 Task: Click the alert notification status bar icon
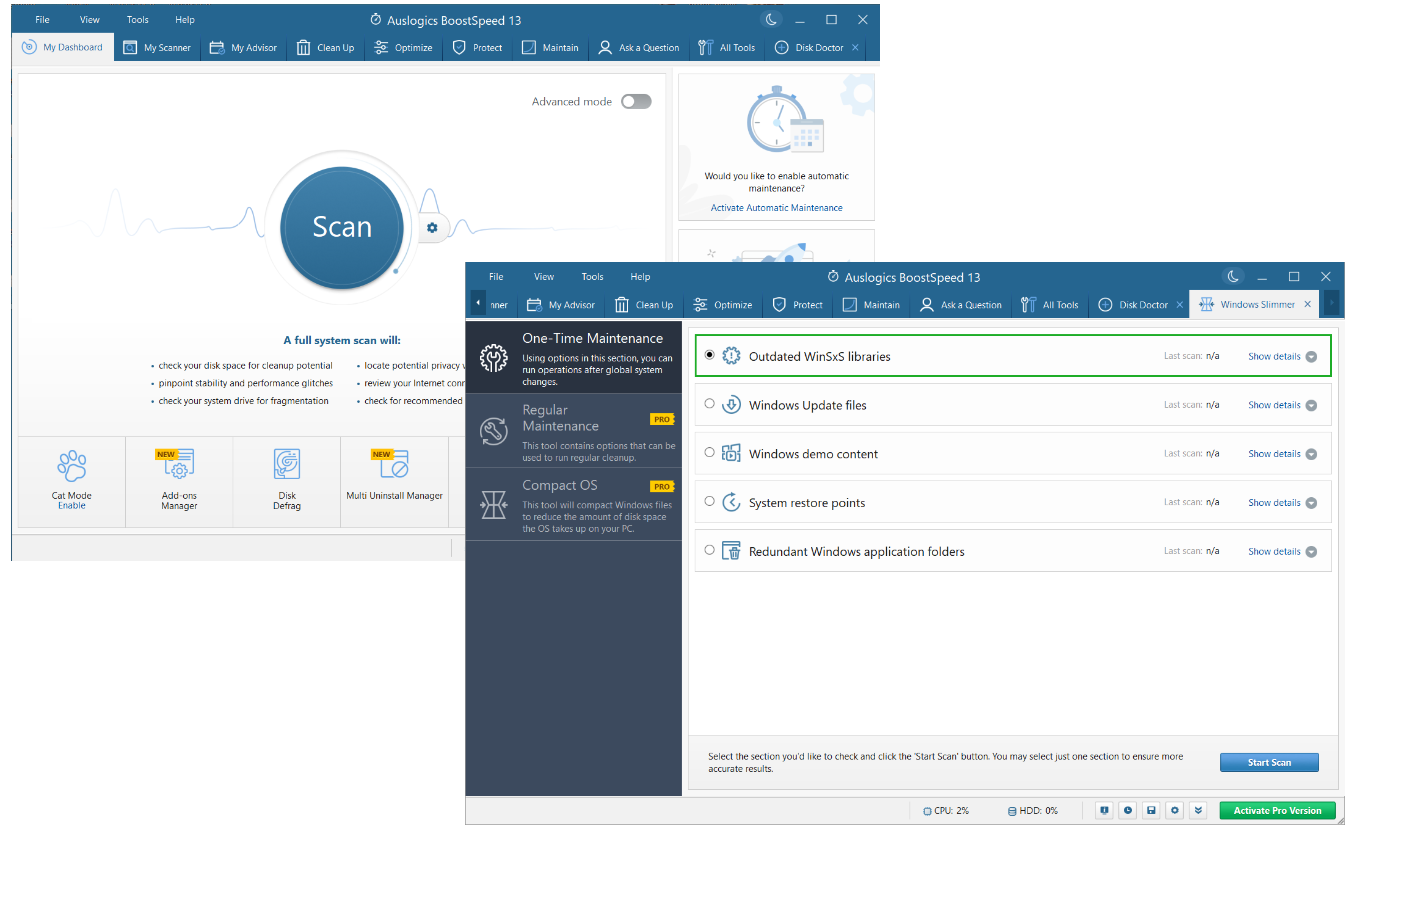pos(1104,810)
